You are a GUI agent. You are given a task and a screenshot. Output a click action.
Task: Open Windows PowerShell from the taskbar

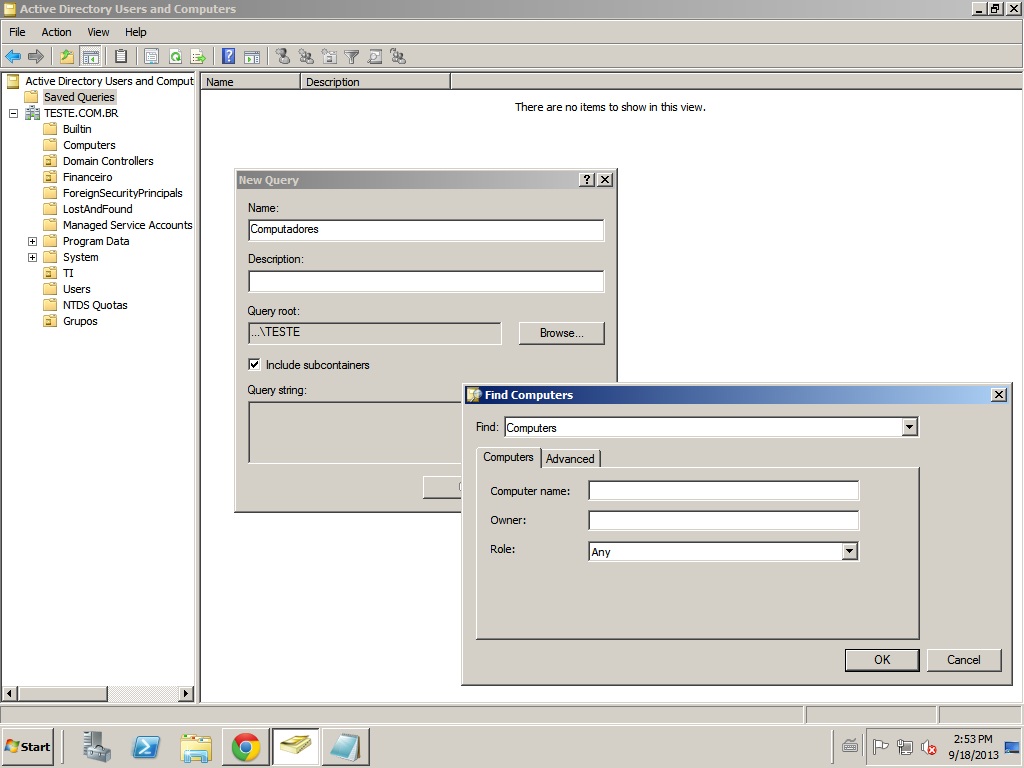point(146,746)
